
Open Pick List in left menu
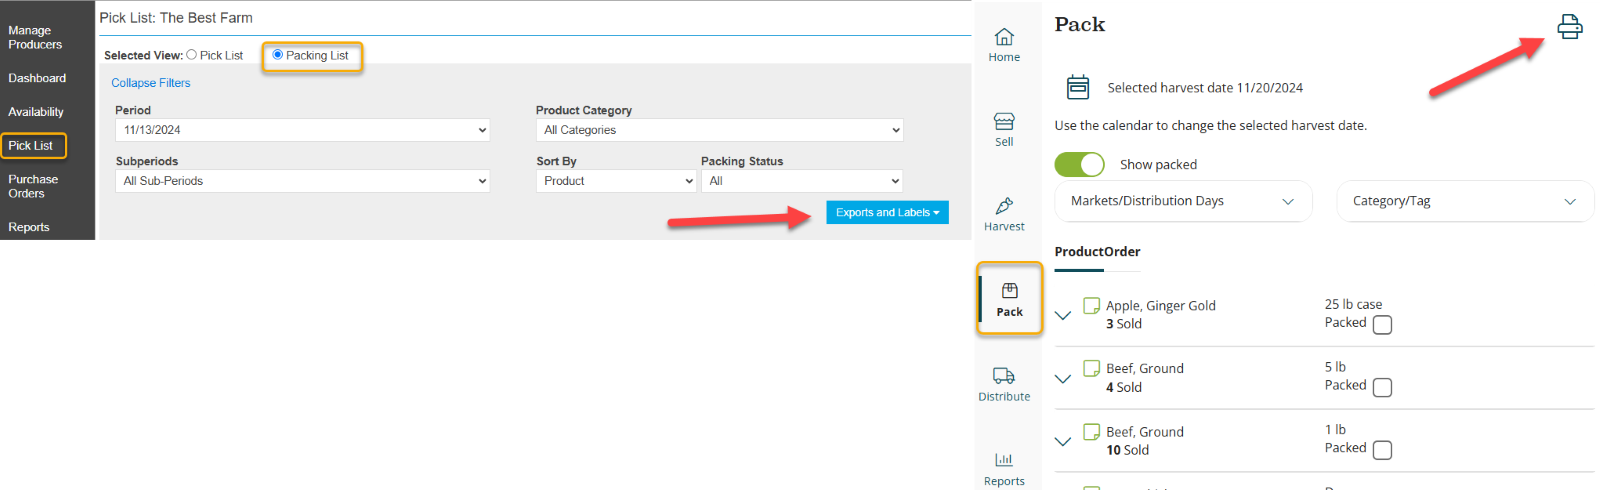[x=31, y=146]
